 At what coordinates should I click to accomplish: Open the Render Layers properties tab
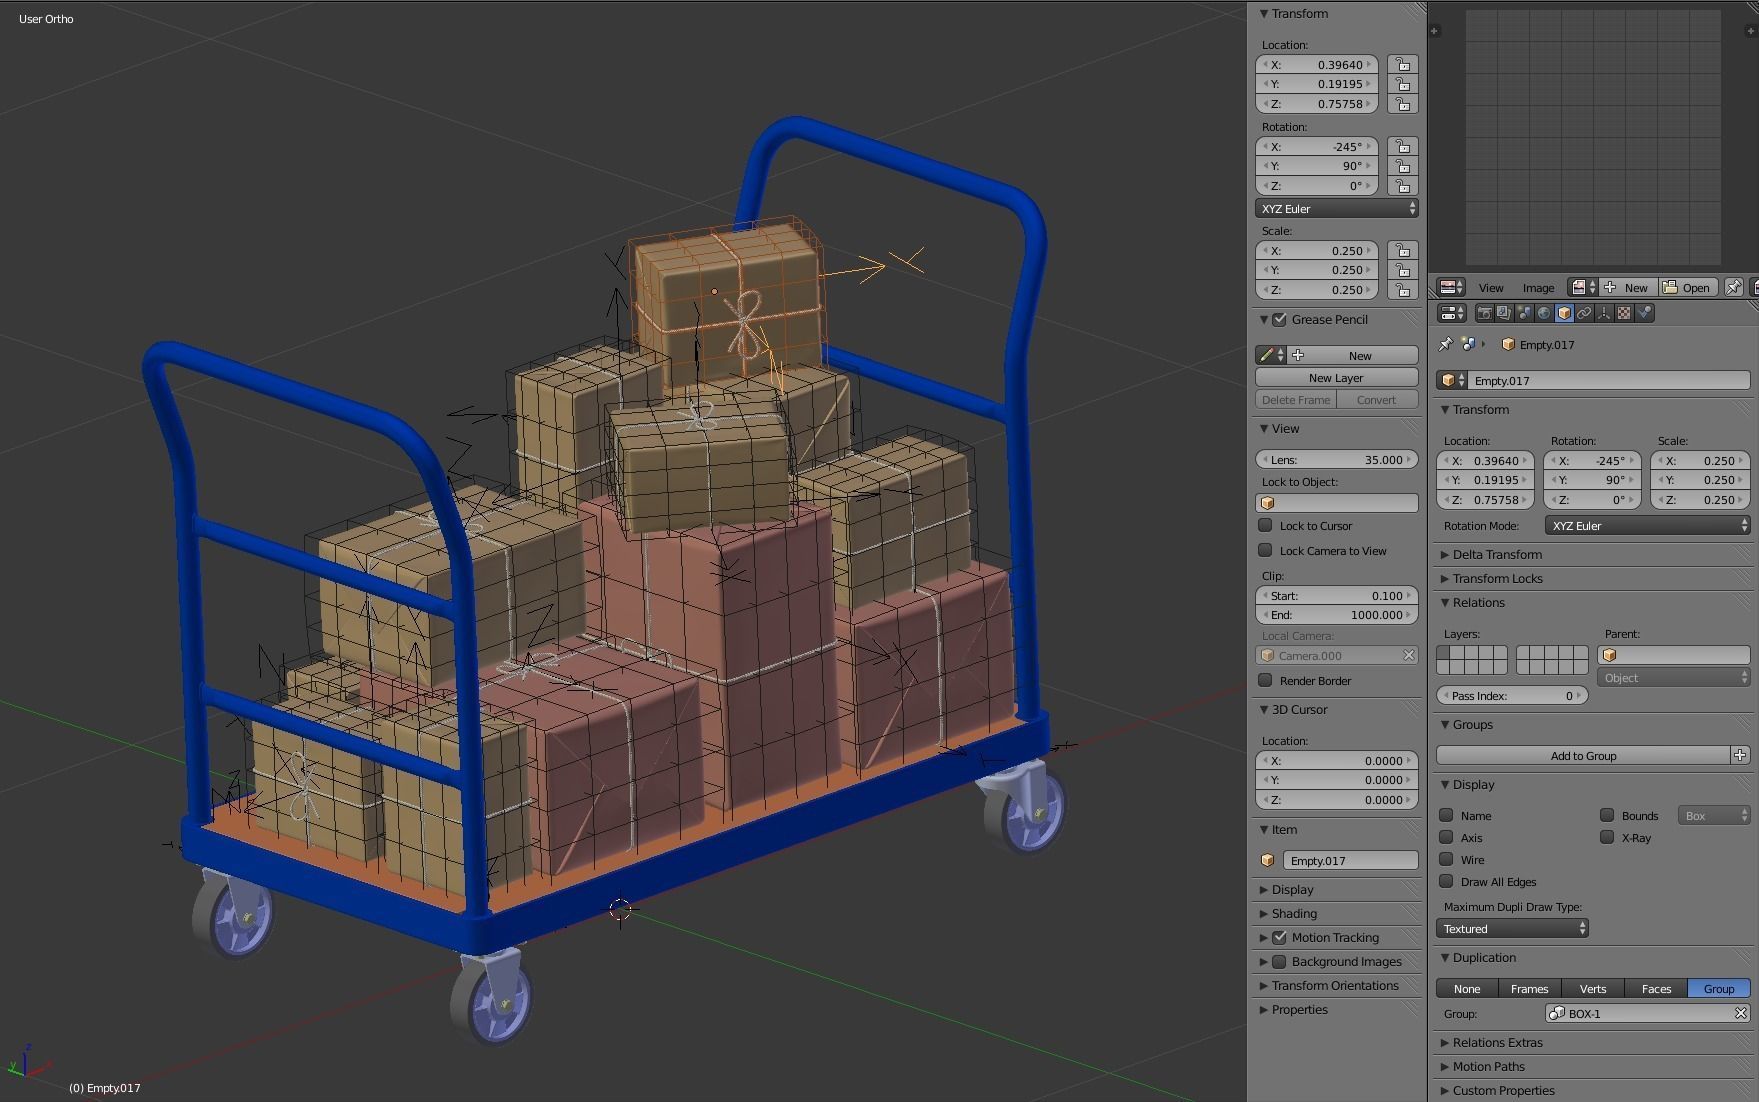coord(1504,313)
